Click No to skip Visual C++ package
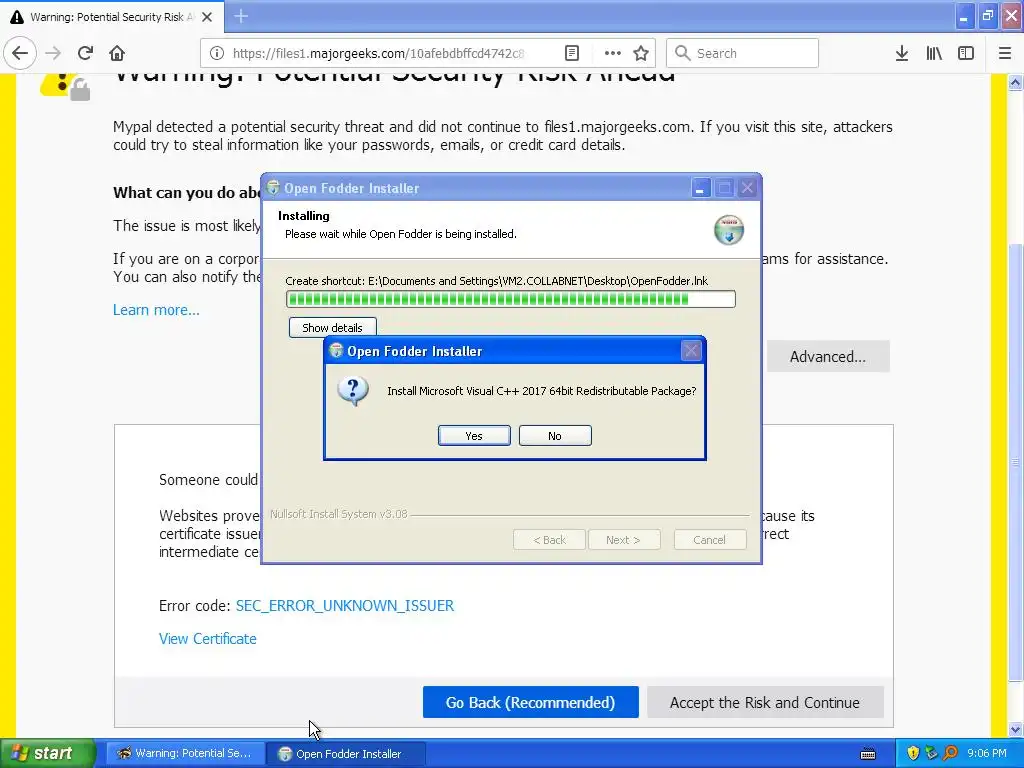 (x=555, y=436)
